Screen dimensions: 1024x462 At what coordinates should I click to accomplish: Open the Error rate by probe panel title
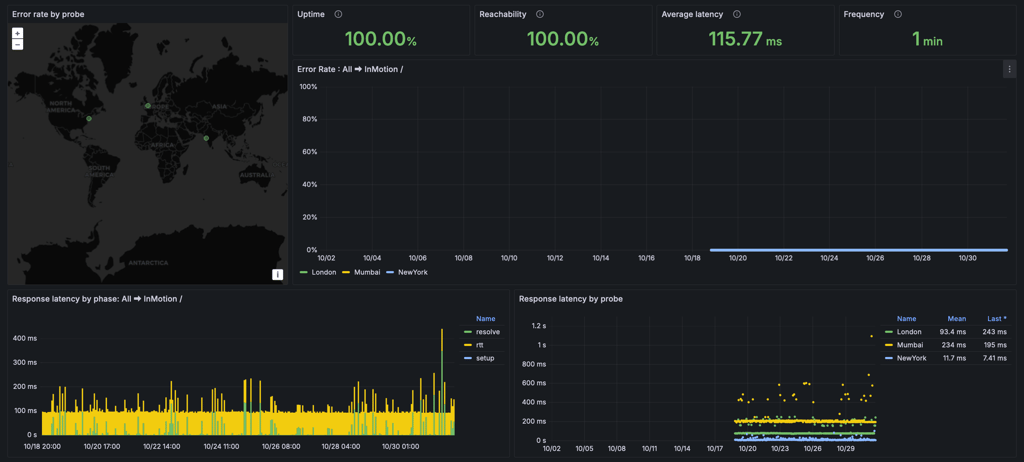(x=48, y=14)
